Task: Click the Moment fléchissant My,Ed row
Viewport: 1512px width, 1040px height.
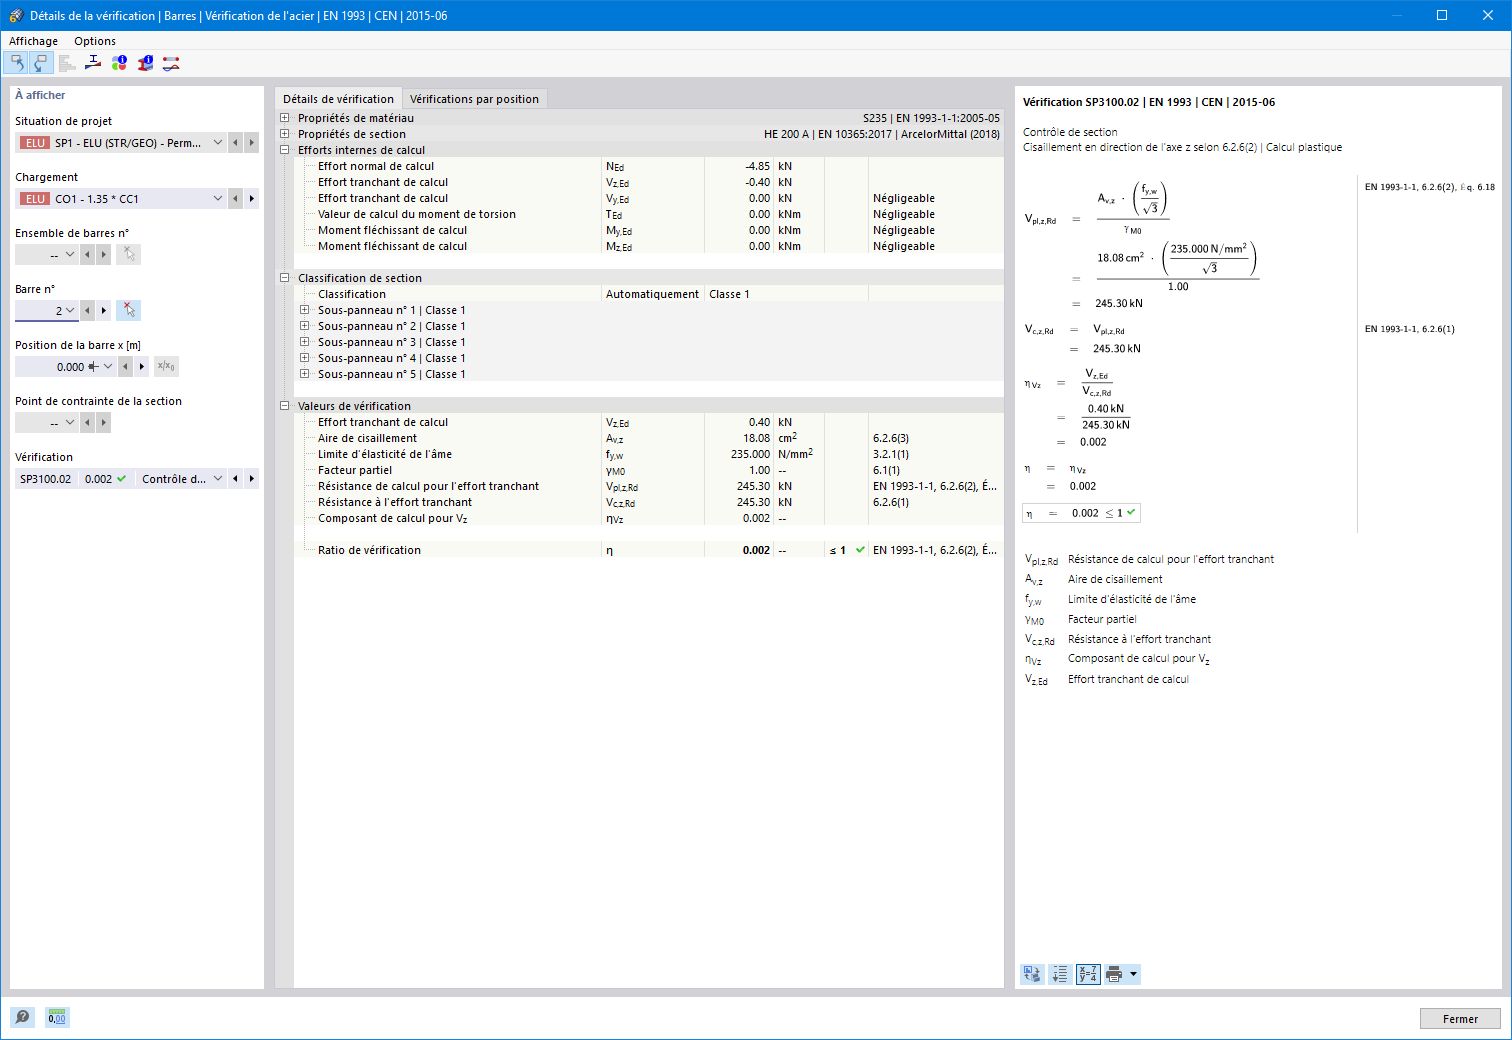Action: (x=649, y=230)
